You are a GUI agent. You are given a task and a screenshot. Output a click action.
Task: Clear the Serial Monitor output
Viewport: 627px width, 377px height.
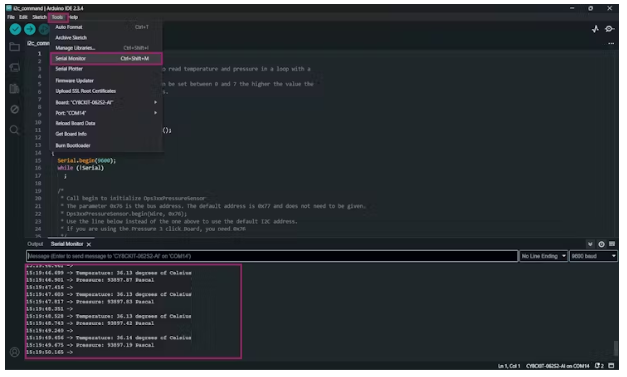[x=612, y=244]
